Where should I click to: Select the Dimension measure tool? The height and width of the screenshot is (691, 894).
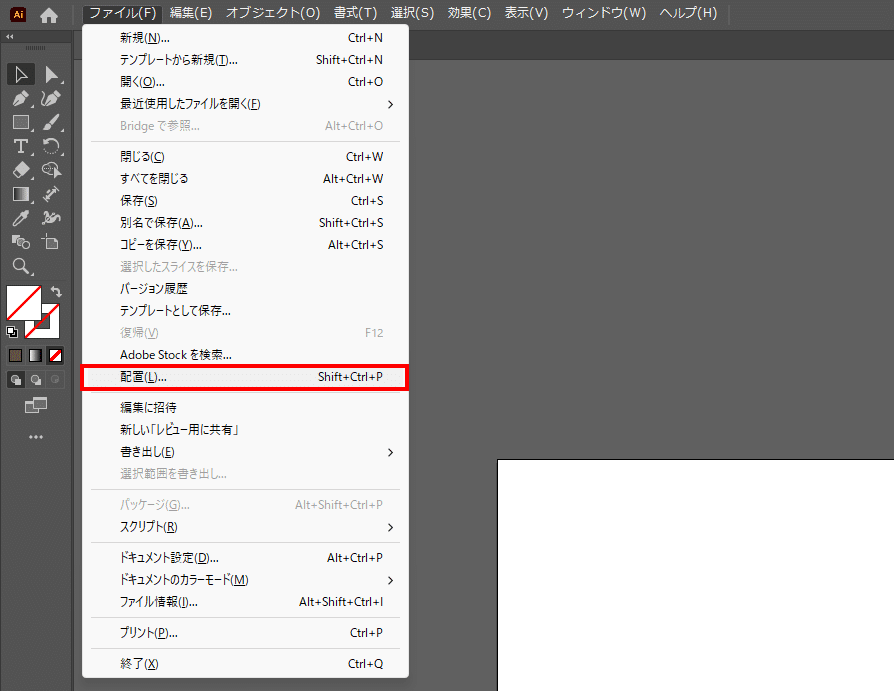click(x=51, y=194)
